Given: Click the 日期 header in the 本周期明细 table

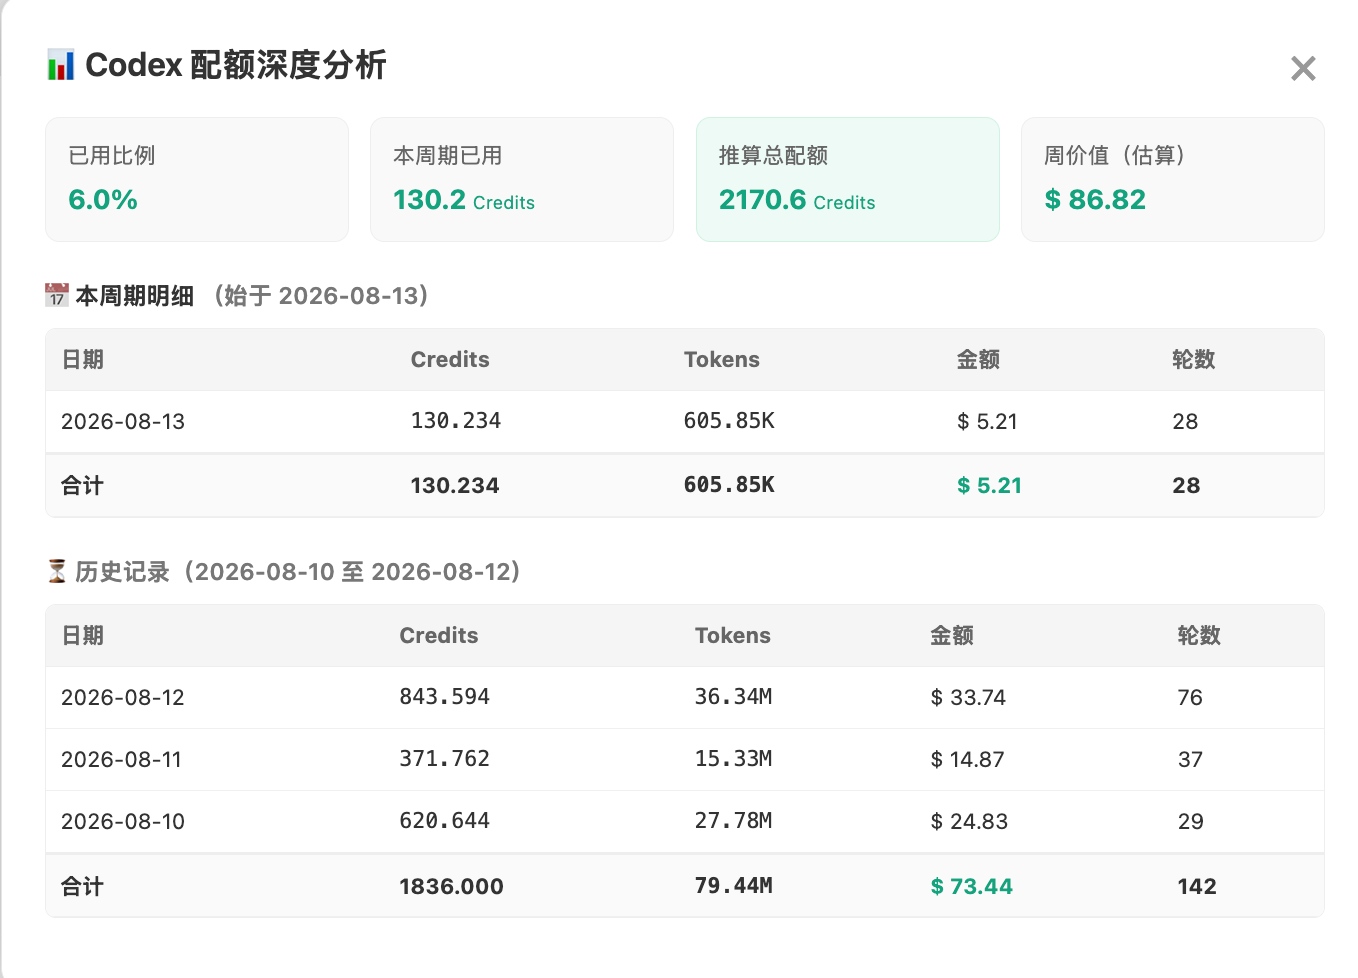Looking at the screenshot, I should point(82,360).
